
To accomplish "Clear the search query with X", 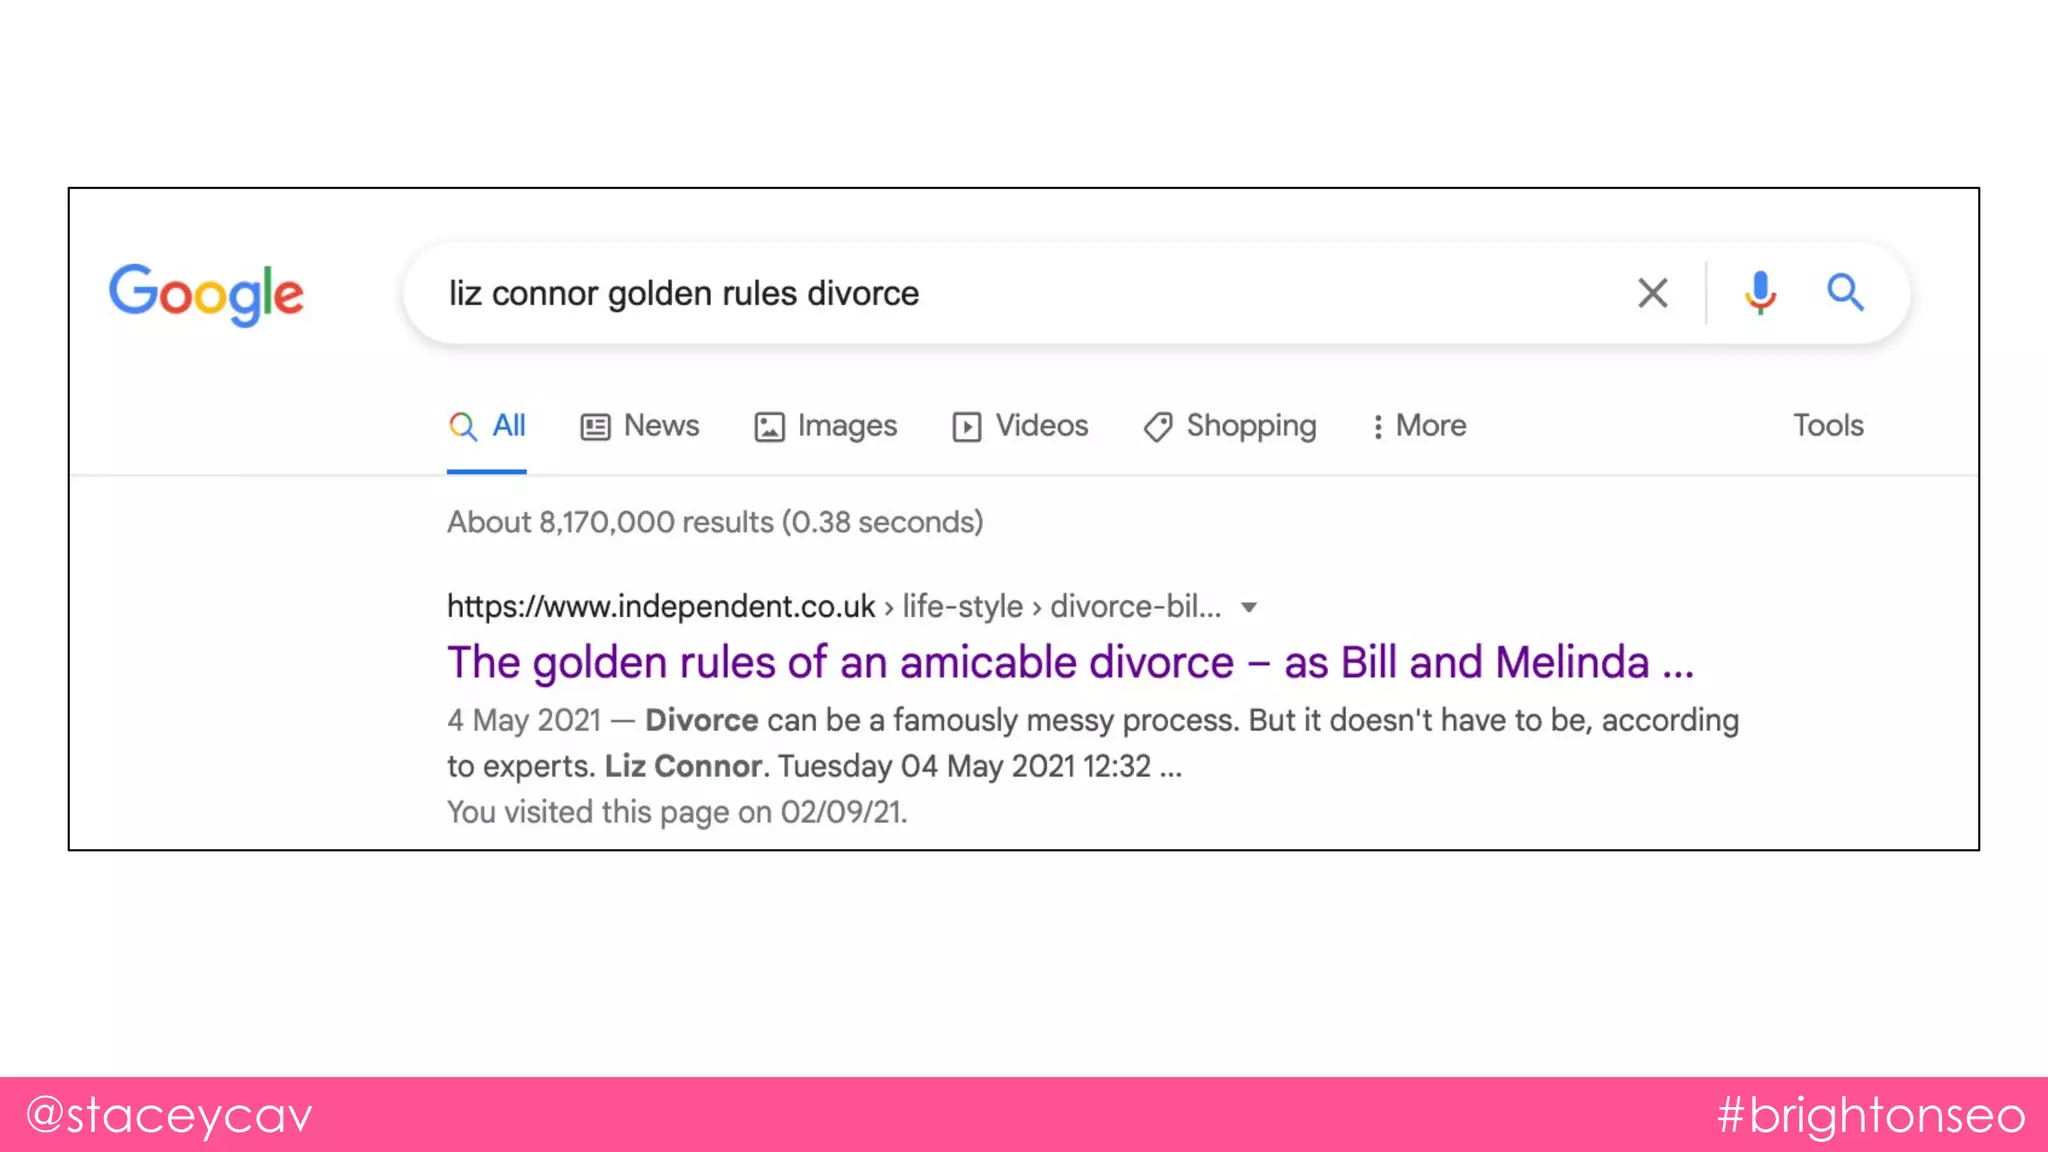I will click(1652, 293).
